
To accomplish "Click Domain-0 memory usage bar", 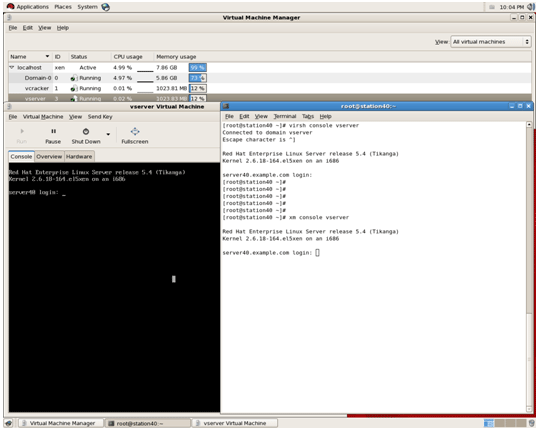I will point(198,78).
